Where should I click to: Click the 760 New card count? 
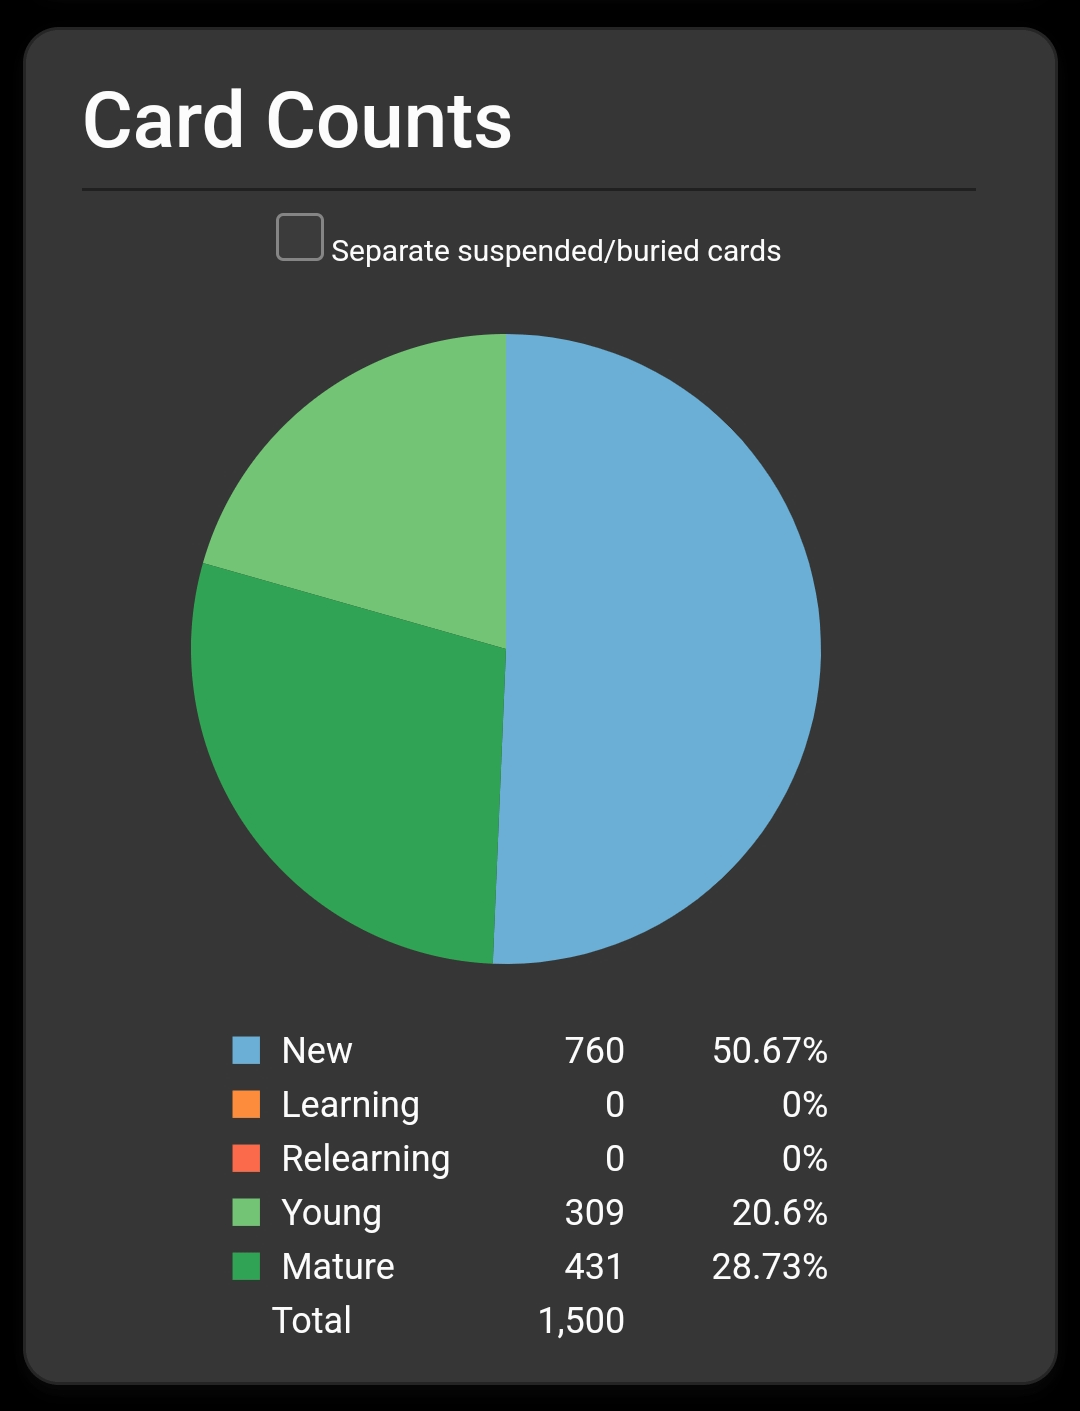594,1051
